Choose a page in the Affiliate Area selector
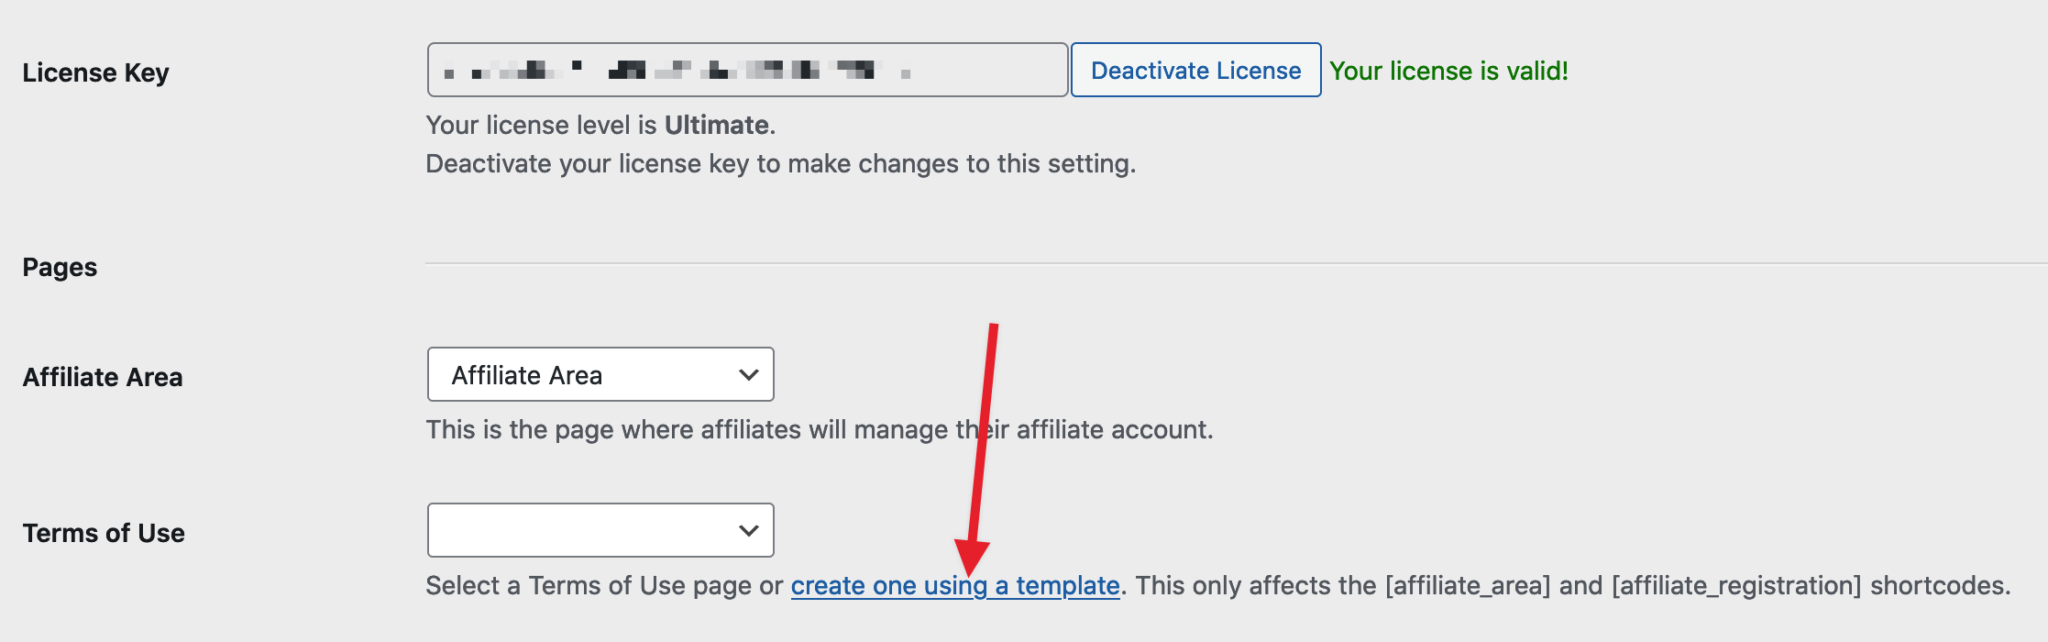The width and height of the screenshot is (2048, 642). coord(600,374)
